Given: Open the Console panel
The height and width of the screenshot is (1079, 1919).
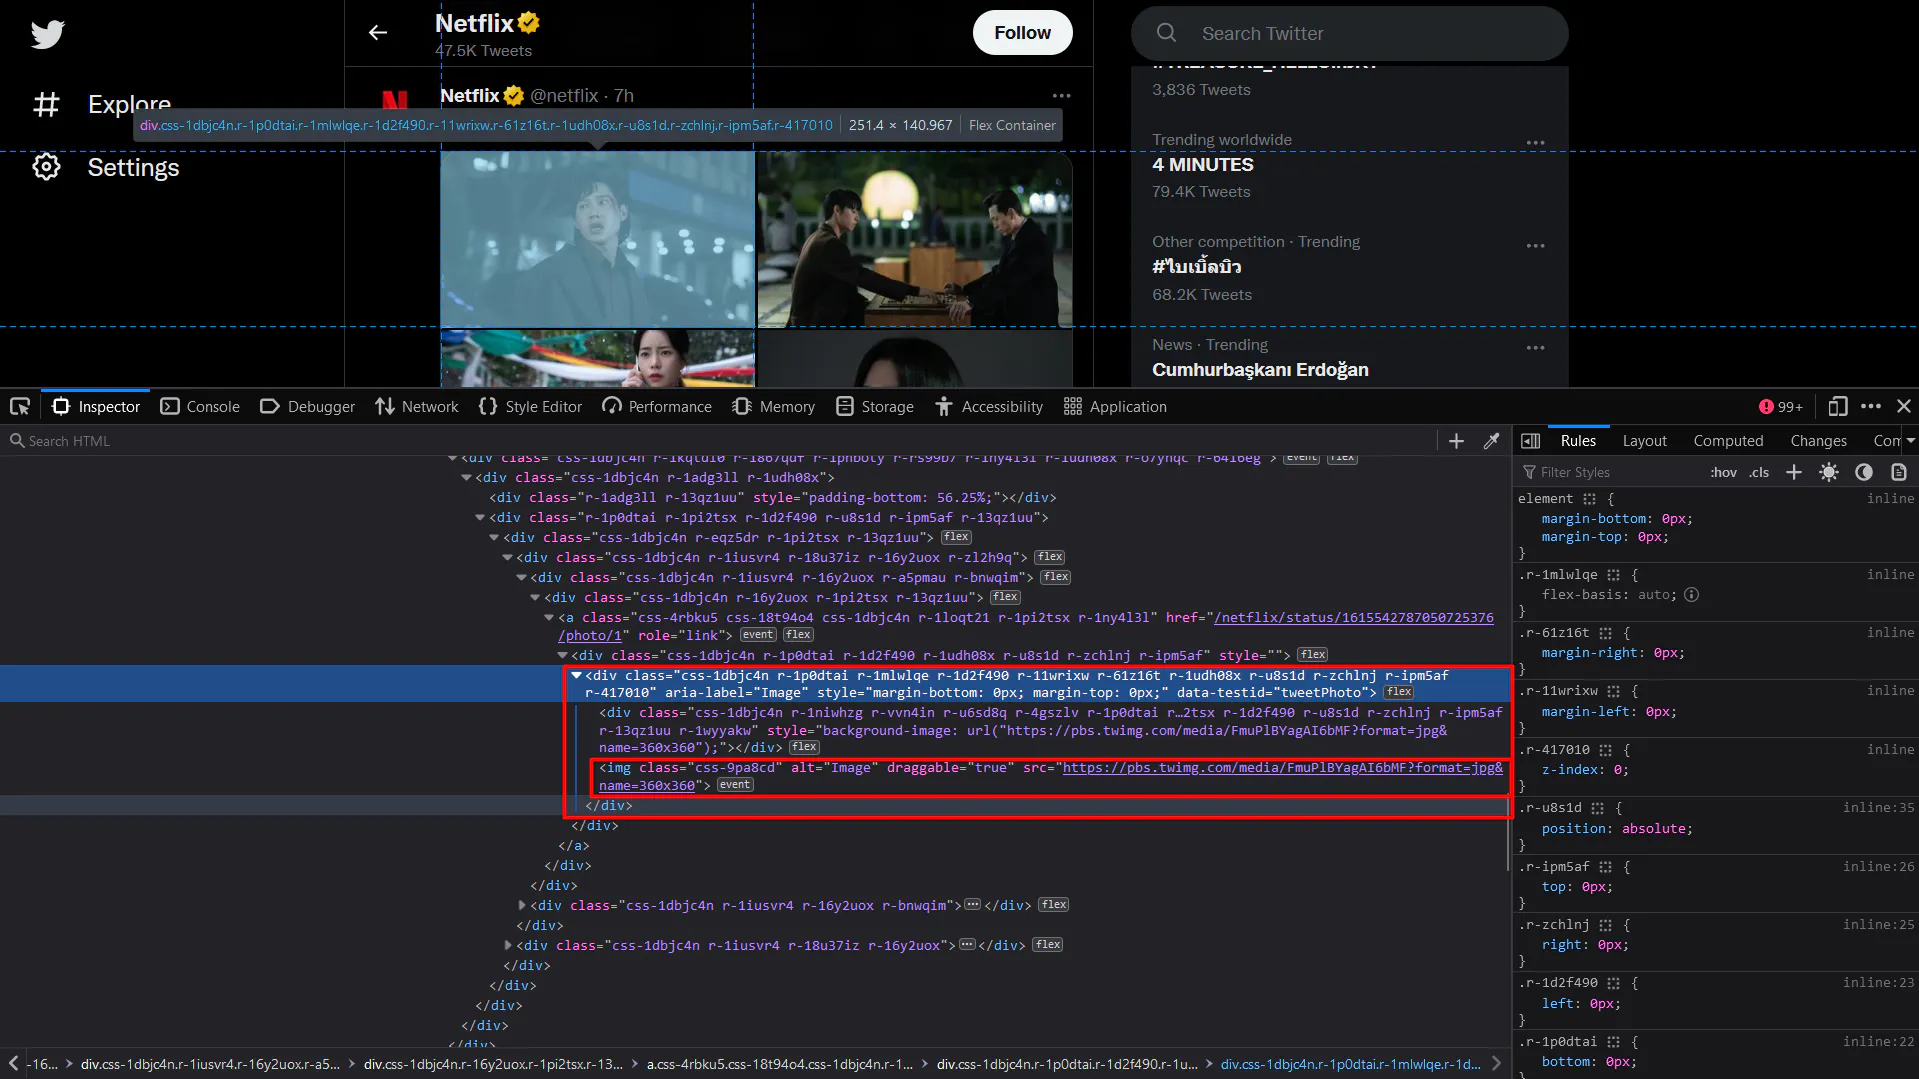Looking at the screenshot, I should tap(200, 406).
